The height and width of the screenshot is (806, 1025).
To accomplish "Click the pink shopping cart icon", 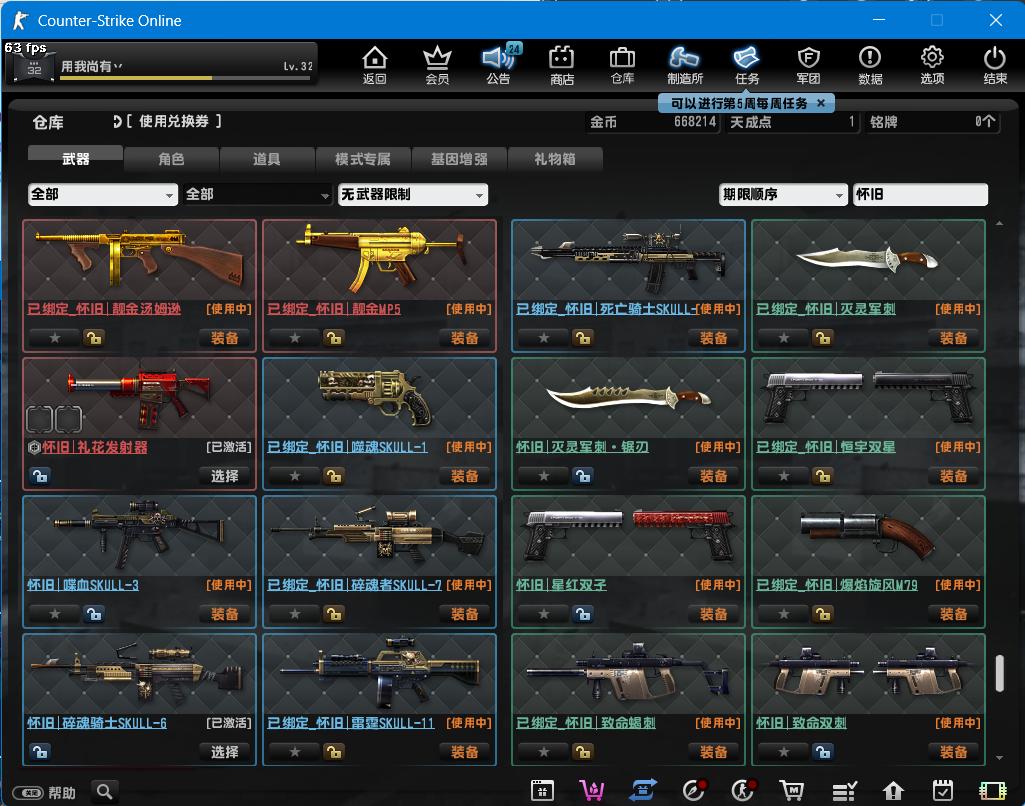I will pyautogui.click(x=592, y=790).
